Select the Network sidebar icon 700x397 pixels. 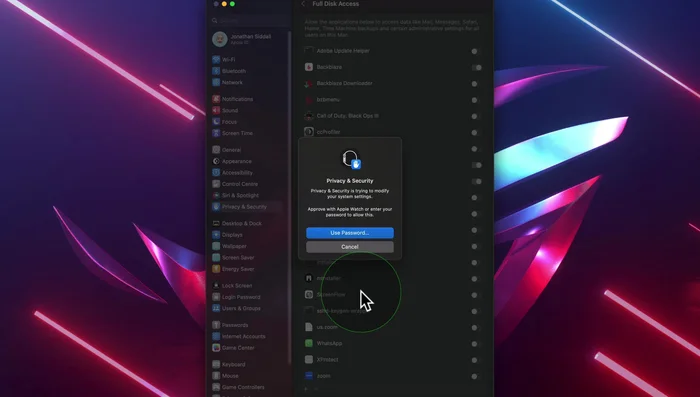(216, 83)
